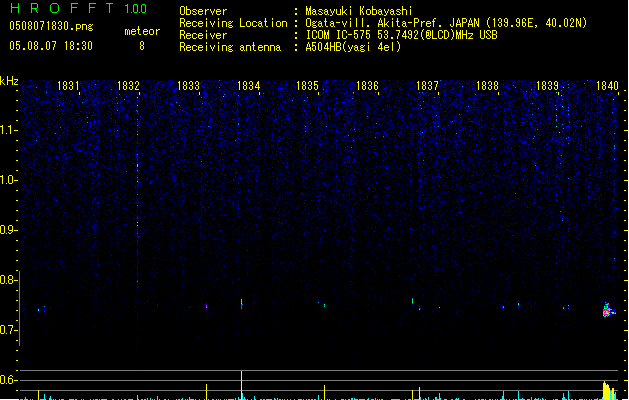Select the file name 0508071830.png
This screenshot has width=629, height=400.
51,26
